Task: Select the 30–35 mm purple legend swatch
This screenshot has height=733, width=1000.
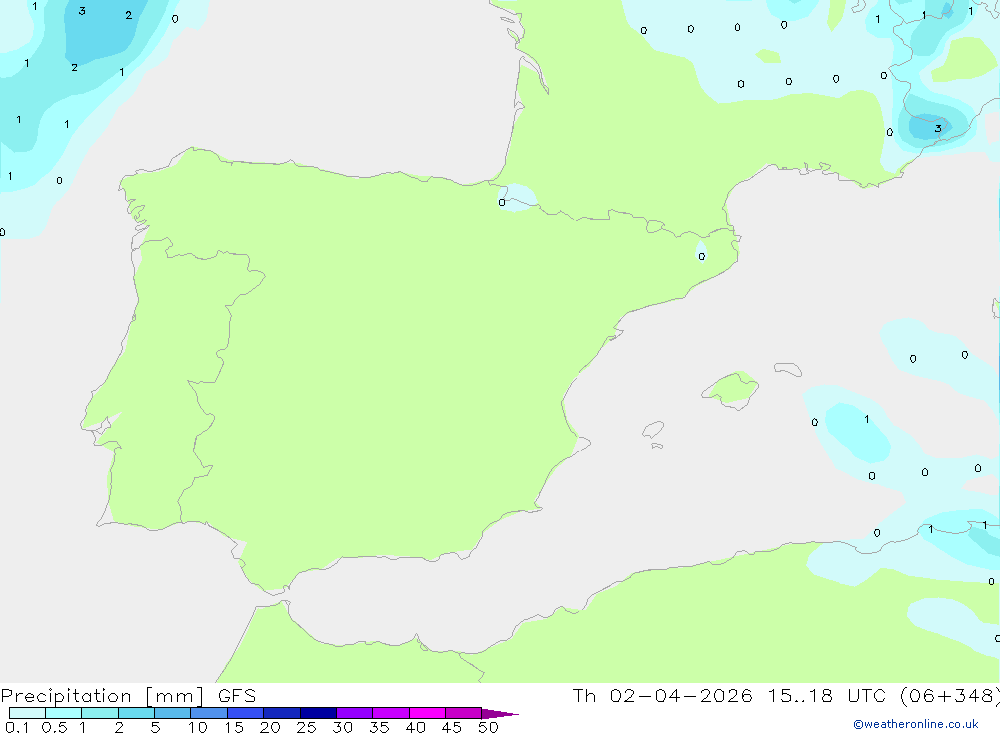Action: coord(354,713)
